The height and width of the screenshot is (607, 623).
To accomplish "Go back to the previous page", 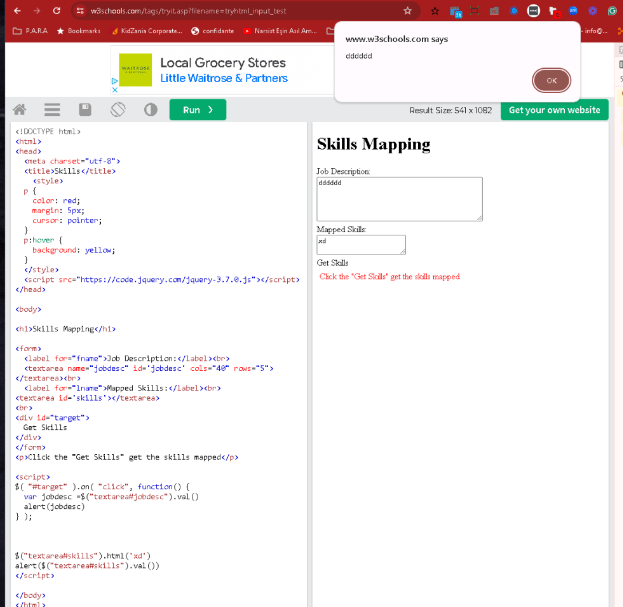I will (17, 11).
